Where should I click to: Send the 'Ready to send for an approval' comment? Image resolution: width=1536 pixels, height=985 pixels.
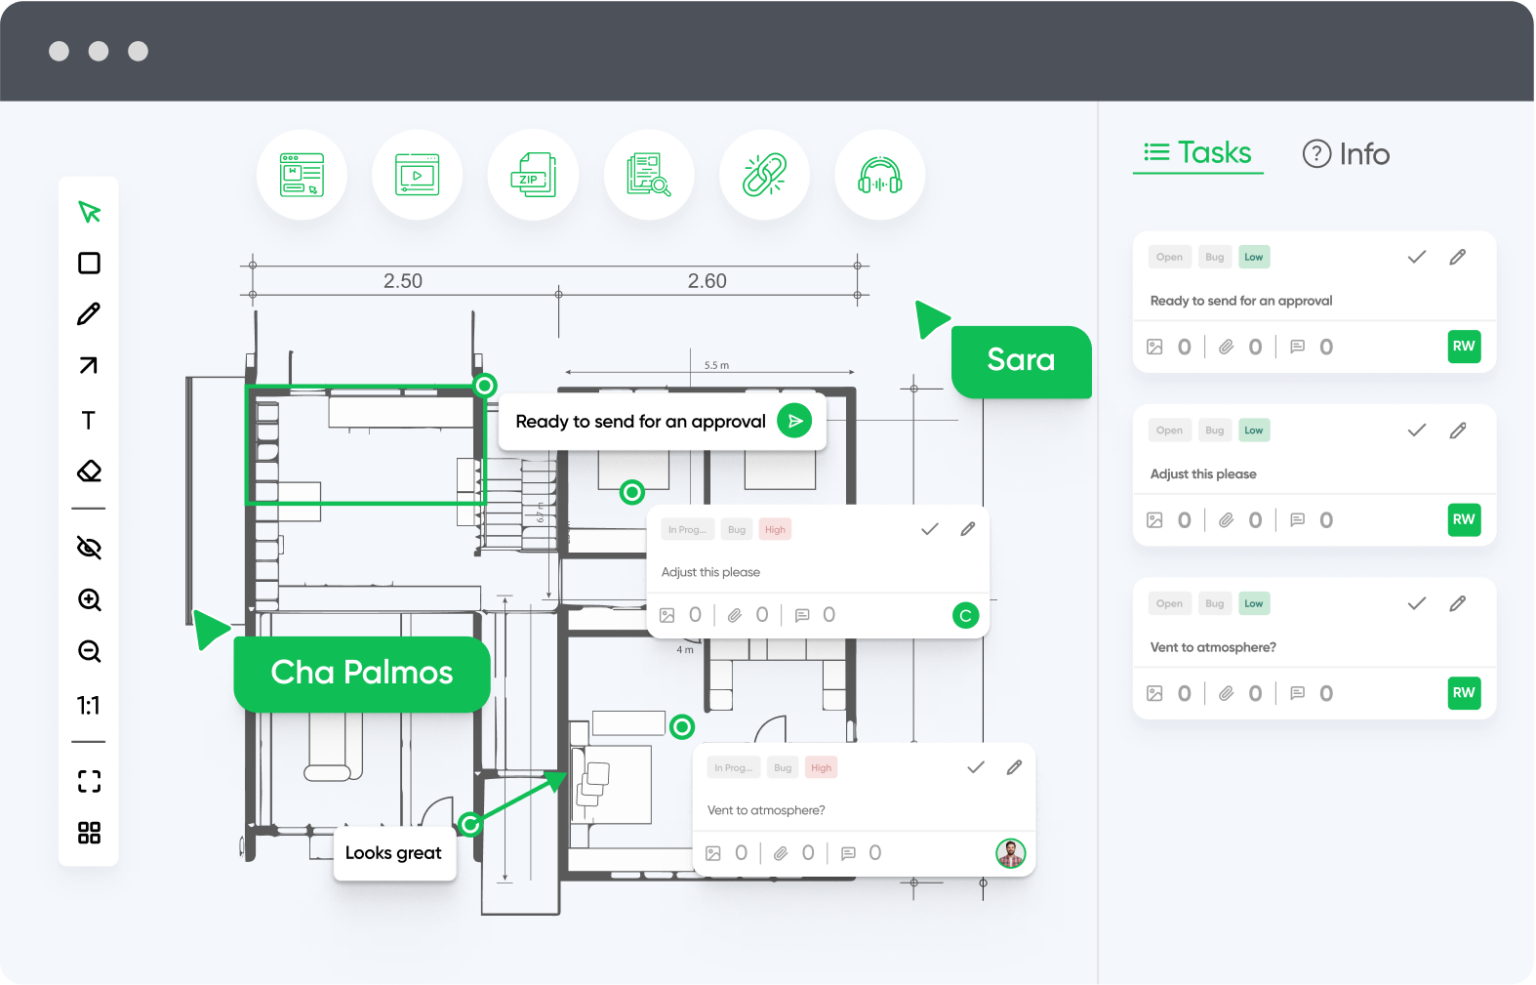point(795,421)
